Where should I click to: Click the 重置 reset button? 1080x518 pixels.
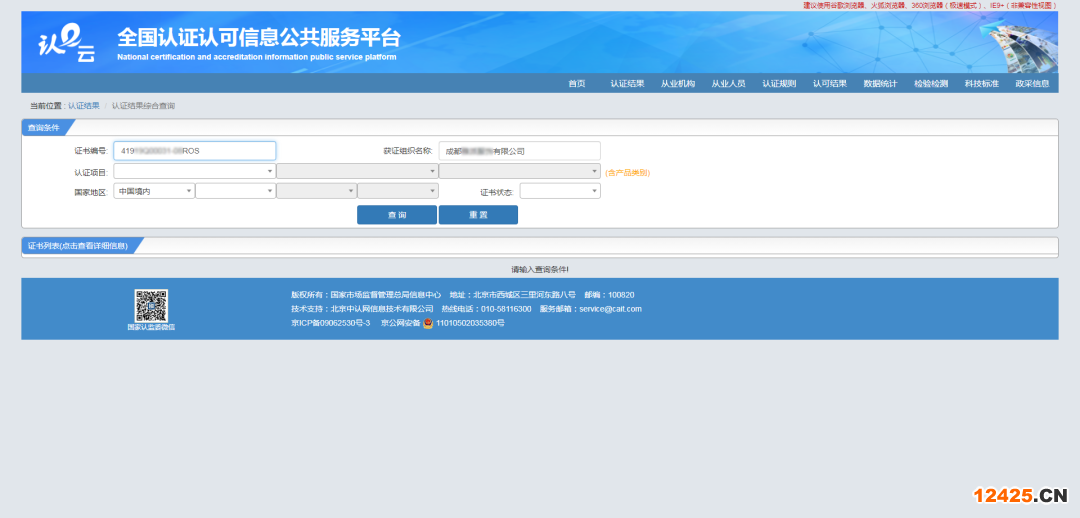pyautogui.click(x=478, y=215)
